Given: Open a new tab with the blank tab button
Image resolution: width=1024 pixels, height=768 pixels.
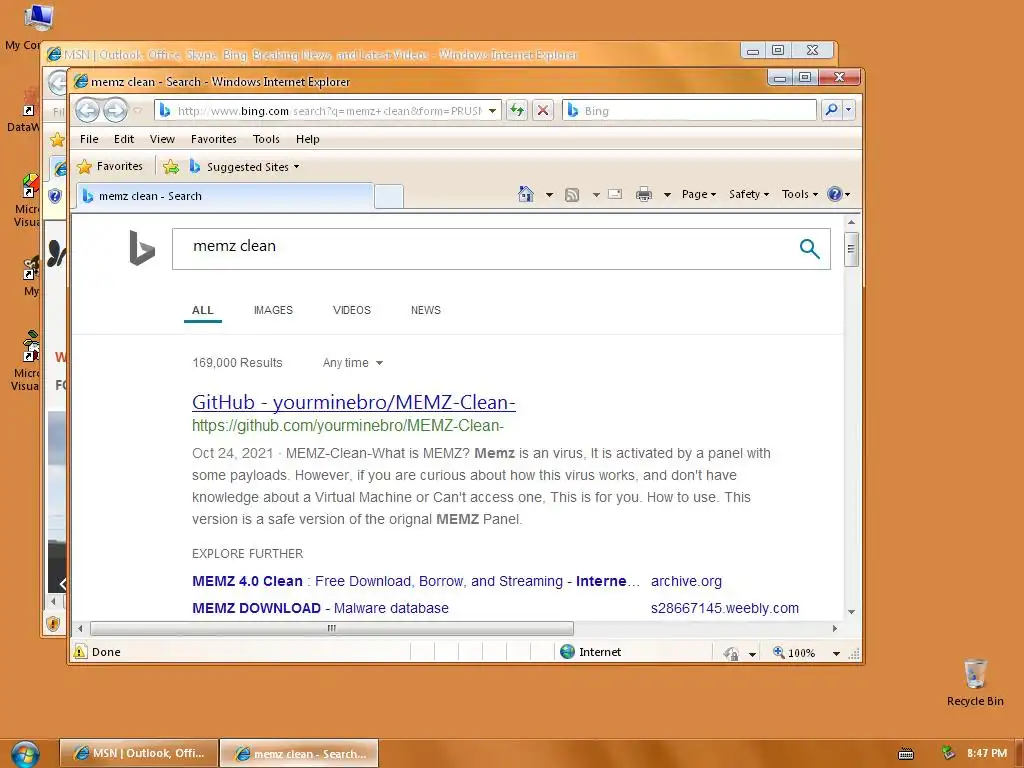Looking at the screenshot, I should [x=389, y=197].
